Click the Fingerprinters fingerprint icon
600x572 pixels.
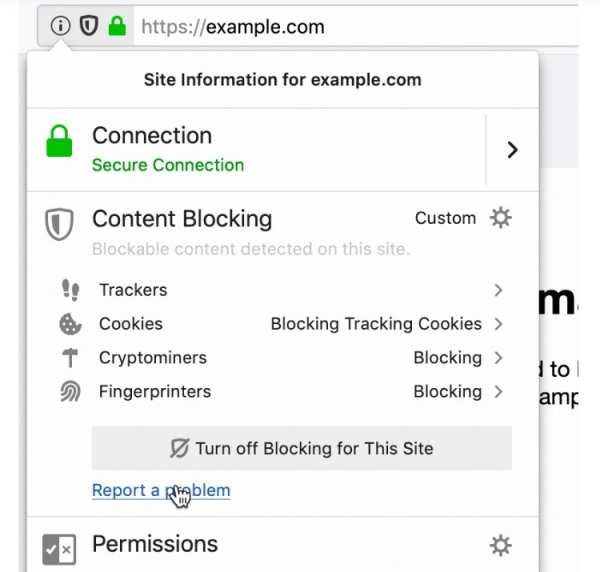pos(70,392)
